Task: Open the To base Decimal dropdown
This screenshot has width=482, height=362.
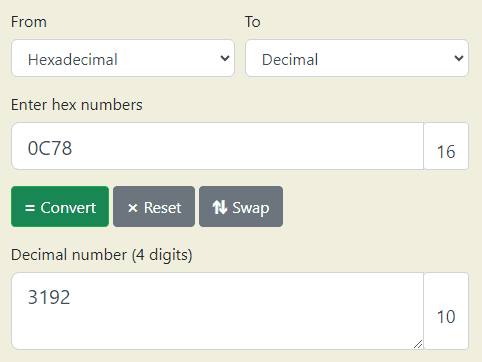Action: [357, 58]
